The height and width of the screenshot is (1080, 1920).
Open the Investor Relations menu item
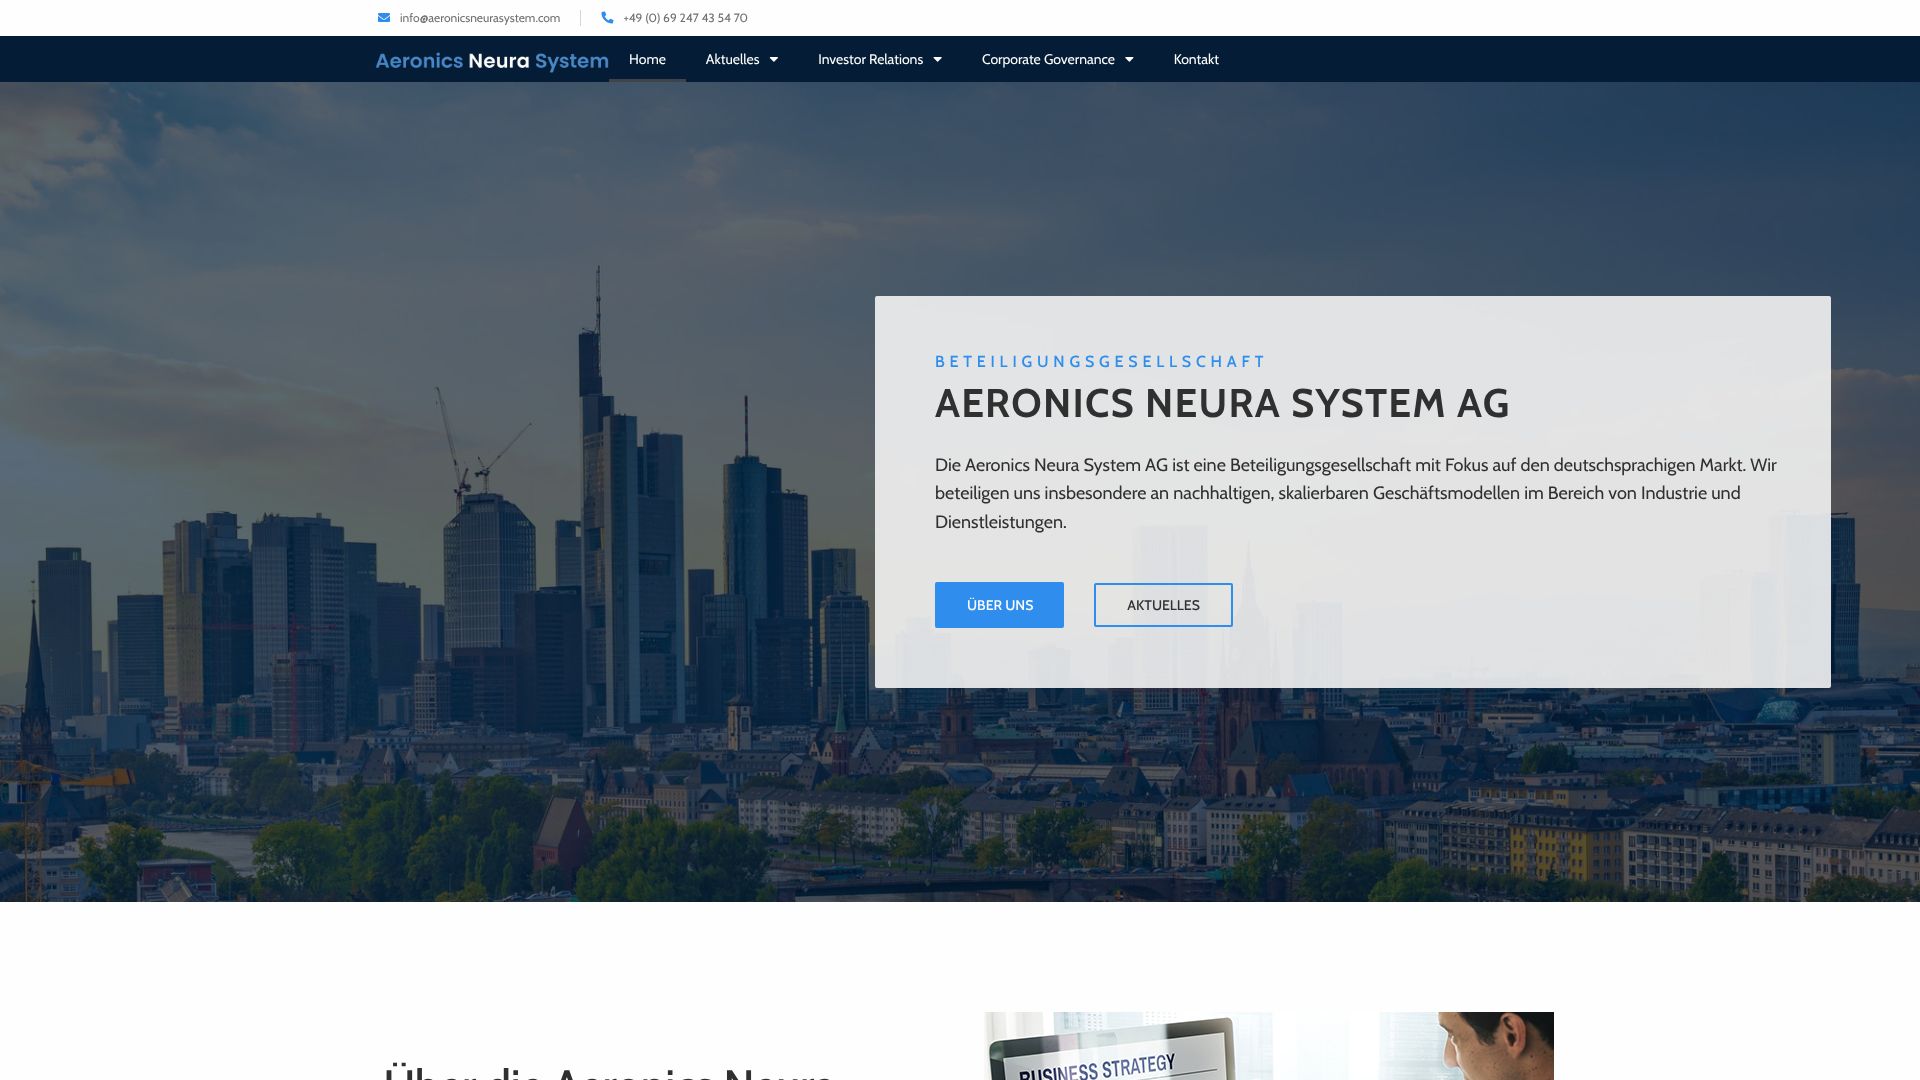point(870,60)
